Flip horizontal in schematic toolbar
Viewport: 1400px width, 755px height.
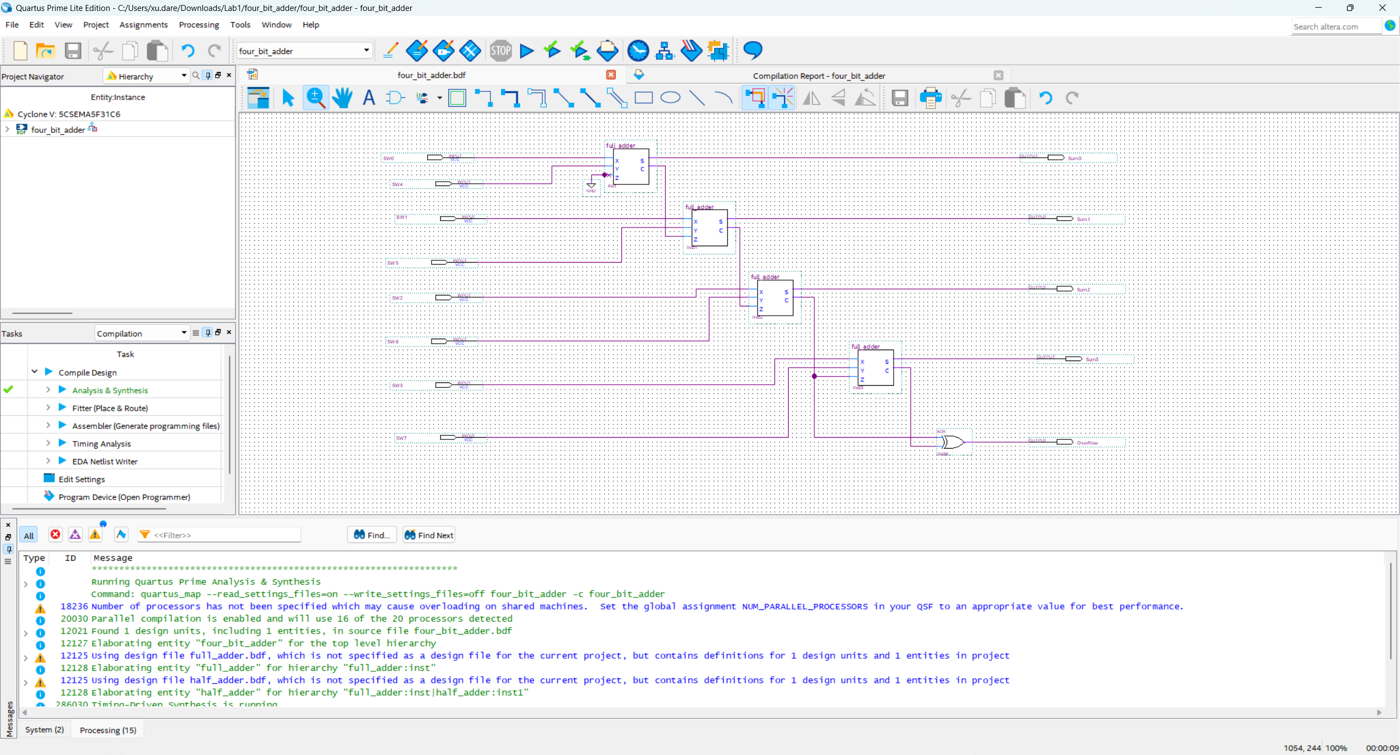pyautogui.click(x=812, y=98)
